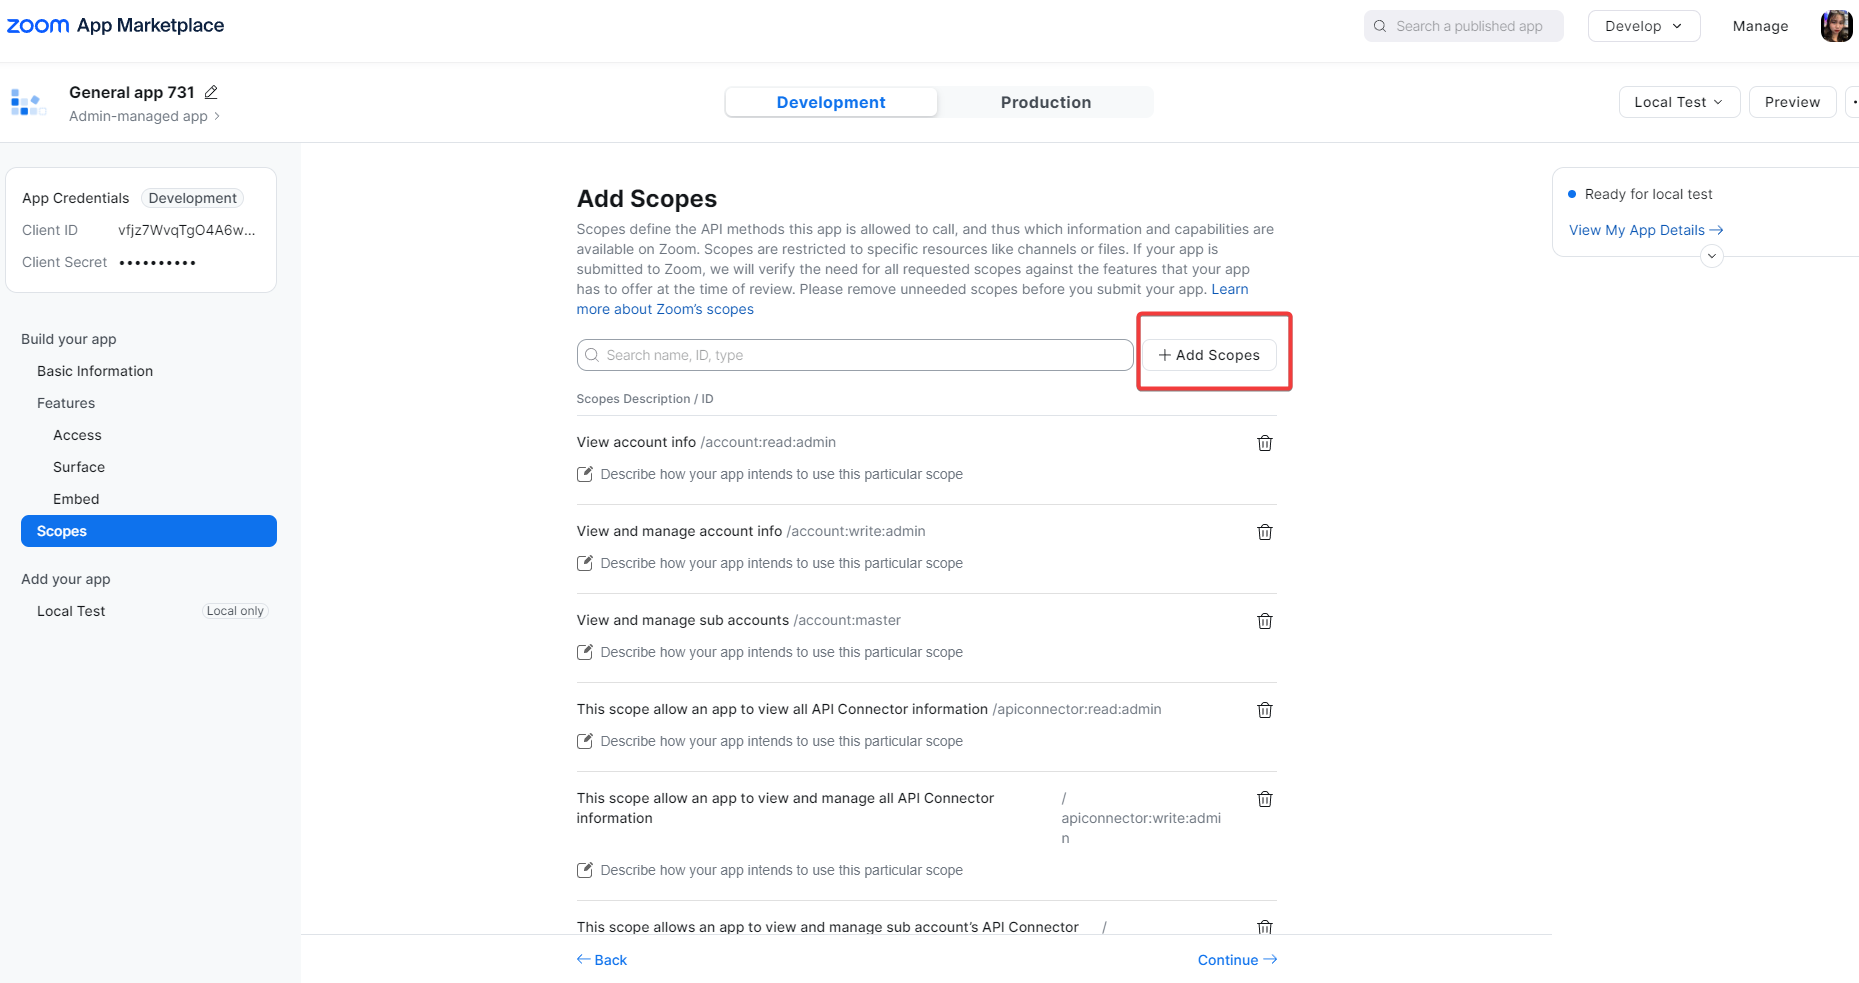This screenshot has height=983, width=1859.
Task: Click Continue to proceed
Action: click(1237, 960)
